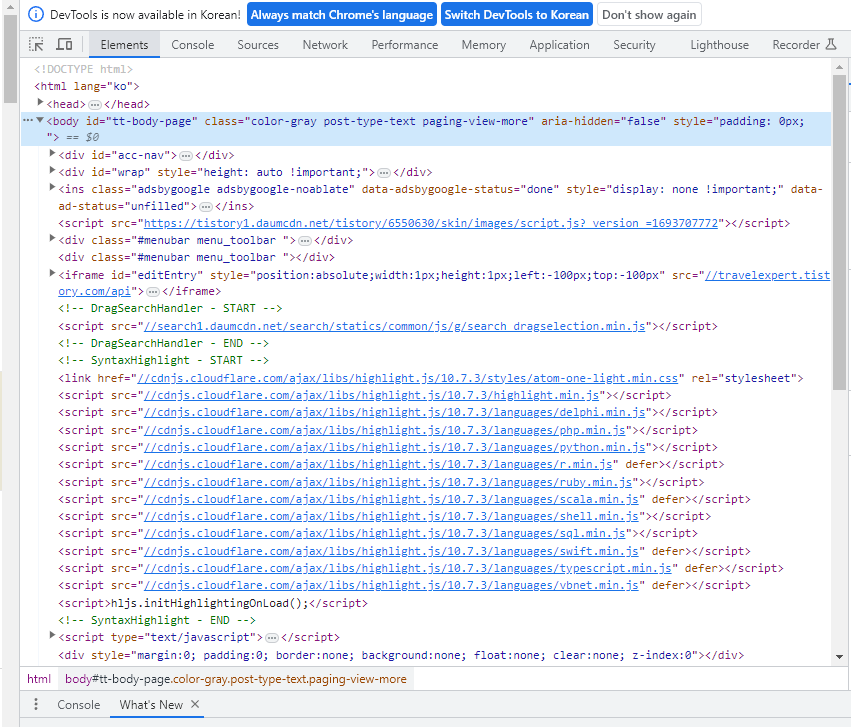Open the Console tab
This screenshot has width=851, height=727.
click(193, 44)
